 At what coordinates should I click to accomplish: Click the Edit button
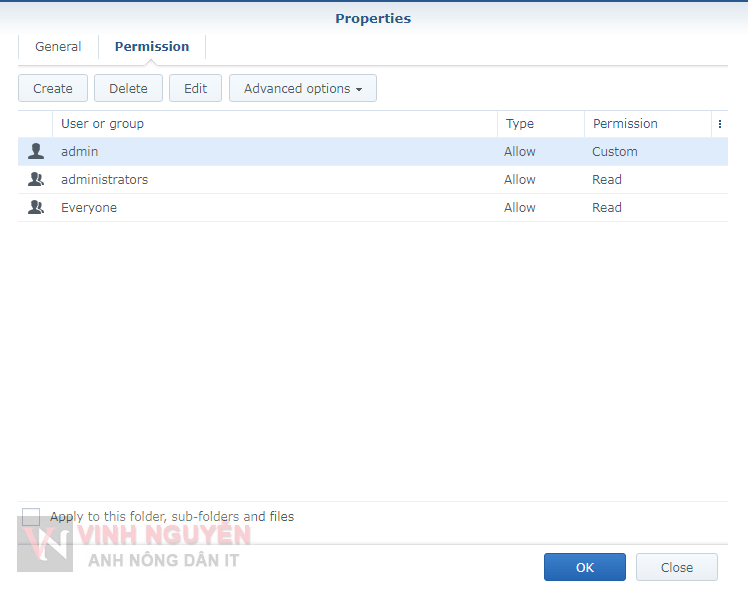[x=195, y=88]
